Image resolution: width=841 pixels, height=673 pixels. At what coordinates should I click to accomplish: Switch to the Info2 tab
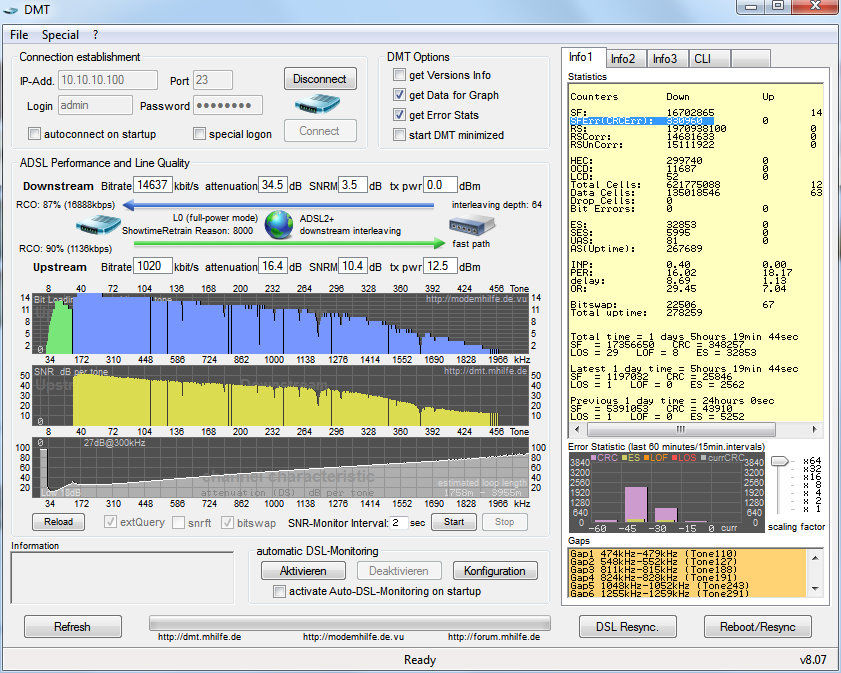click(623, 58)
